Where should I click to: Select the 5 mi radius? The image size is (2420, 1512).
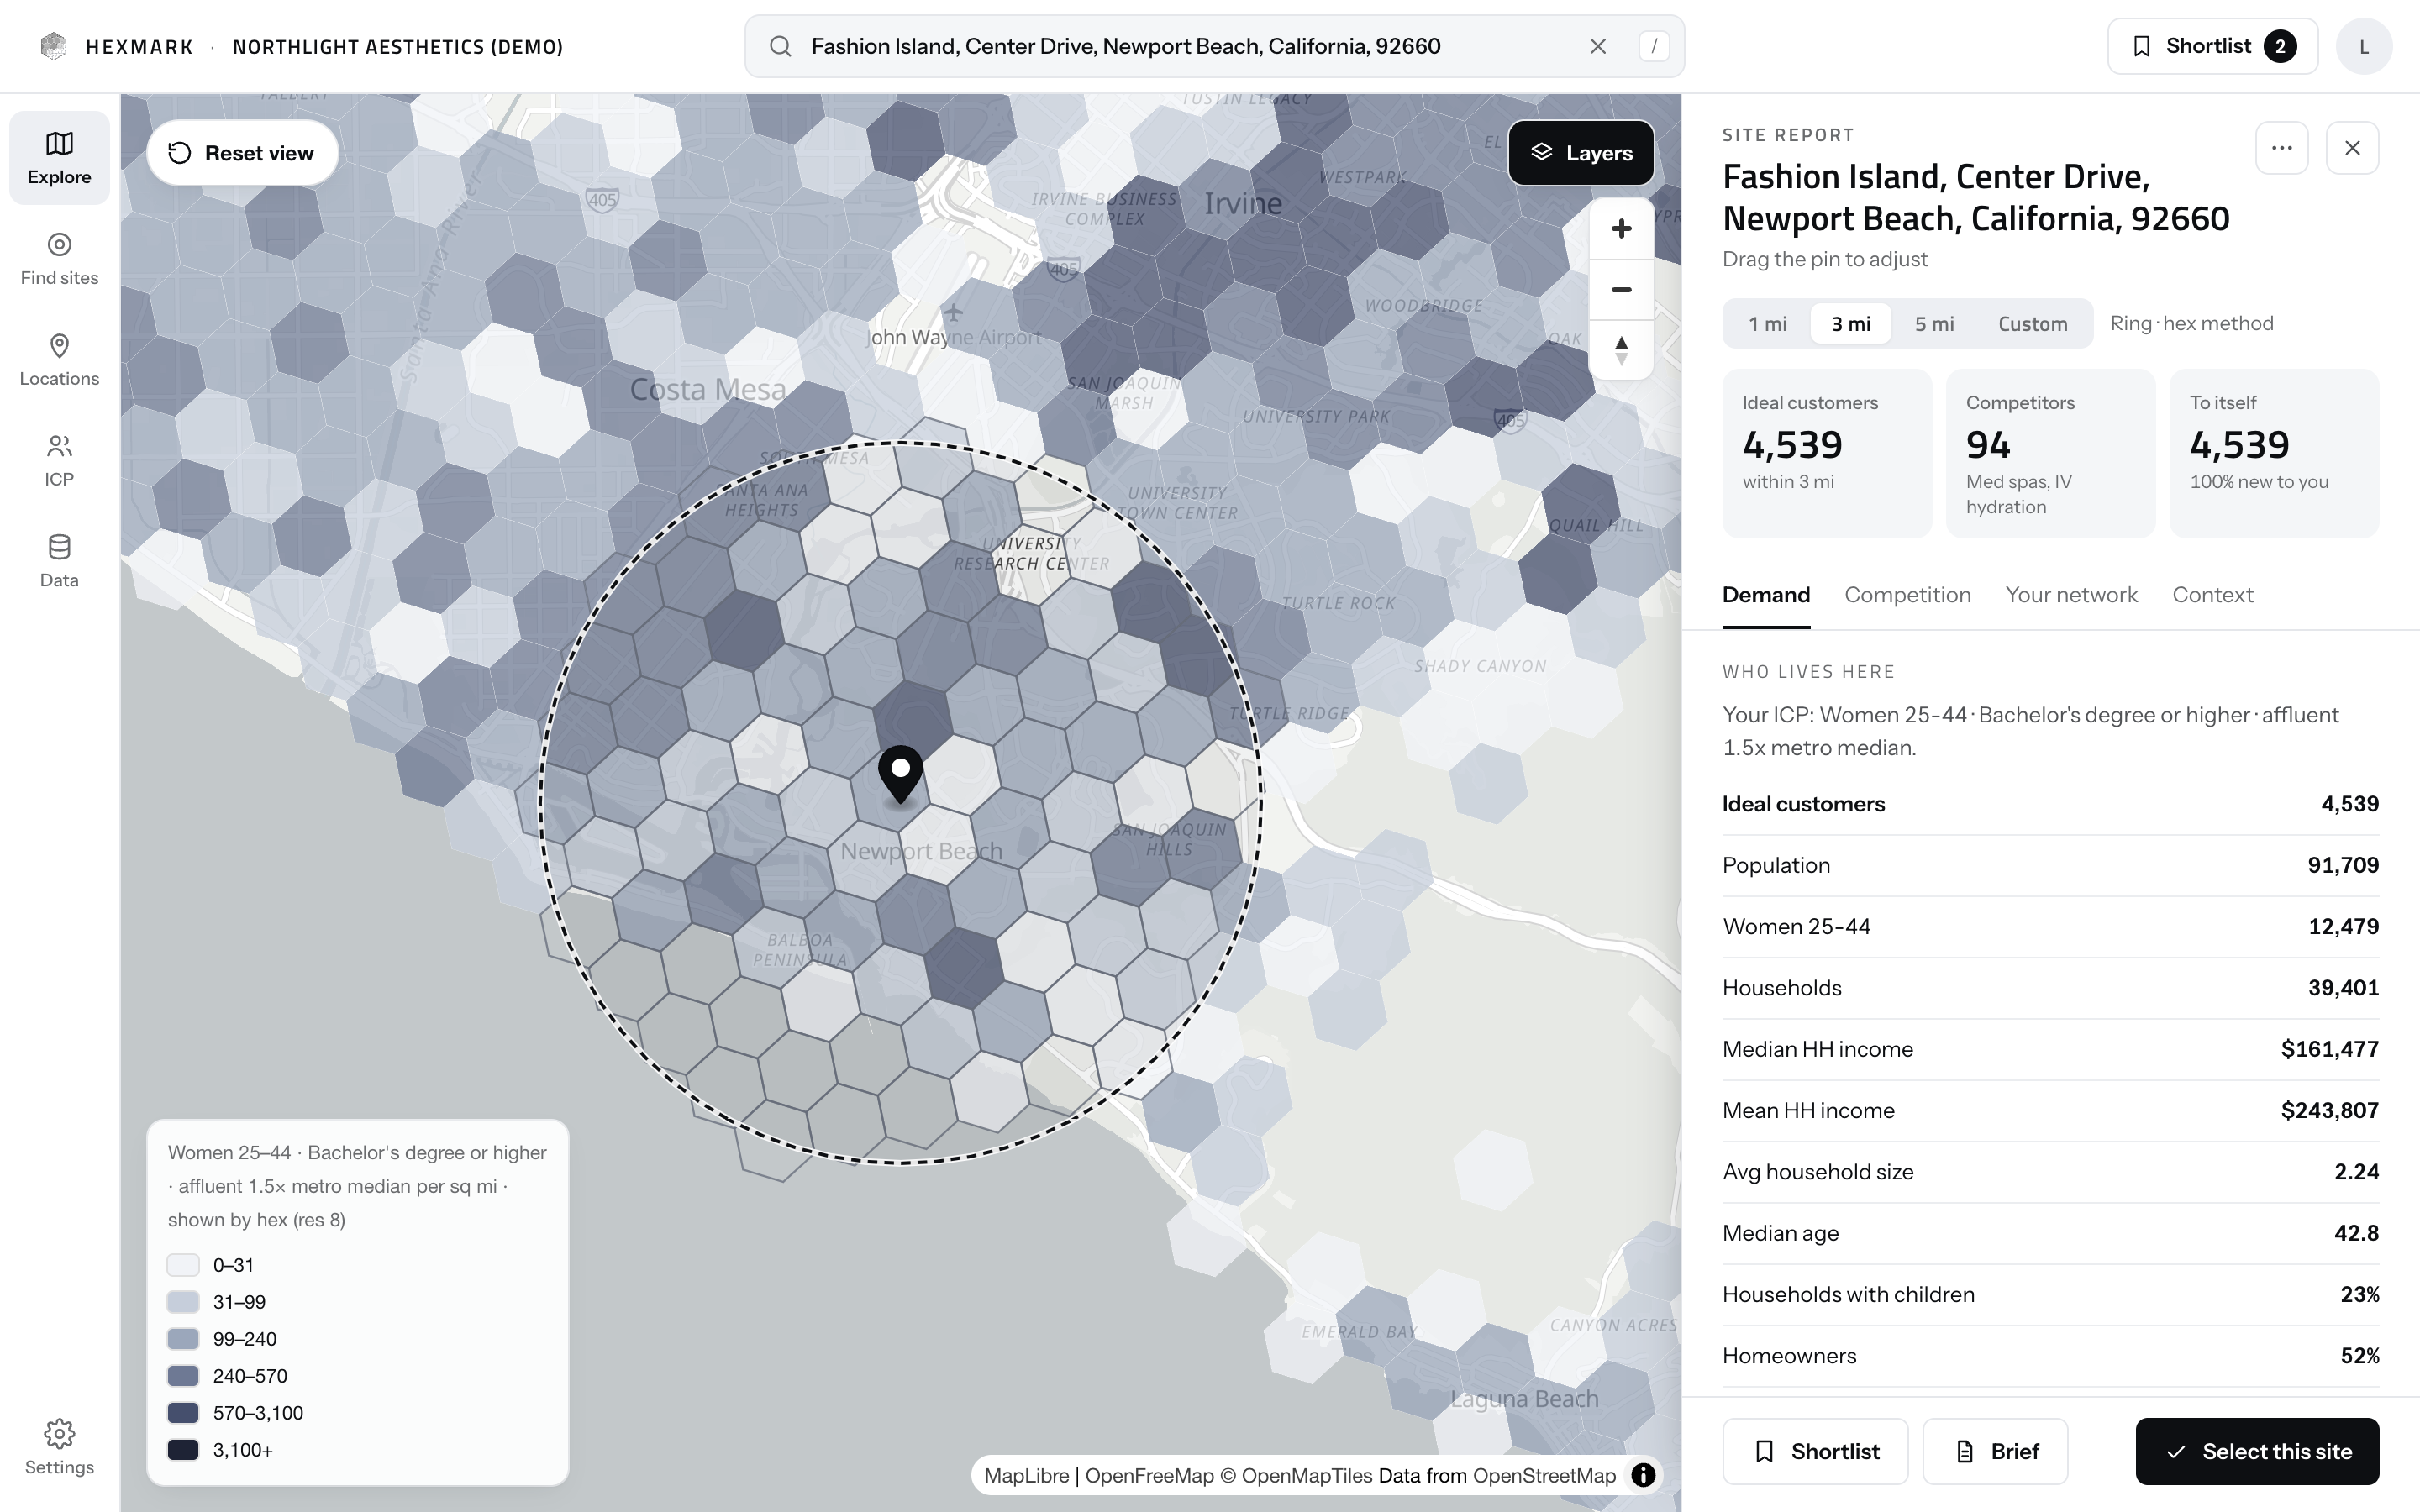[x=1934, y=324]
